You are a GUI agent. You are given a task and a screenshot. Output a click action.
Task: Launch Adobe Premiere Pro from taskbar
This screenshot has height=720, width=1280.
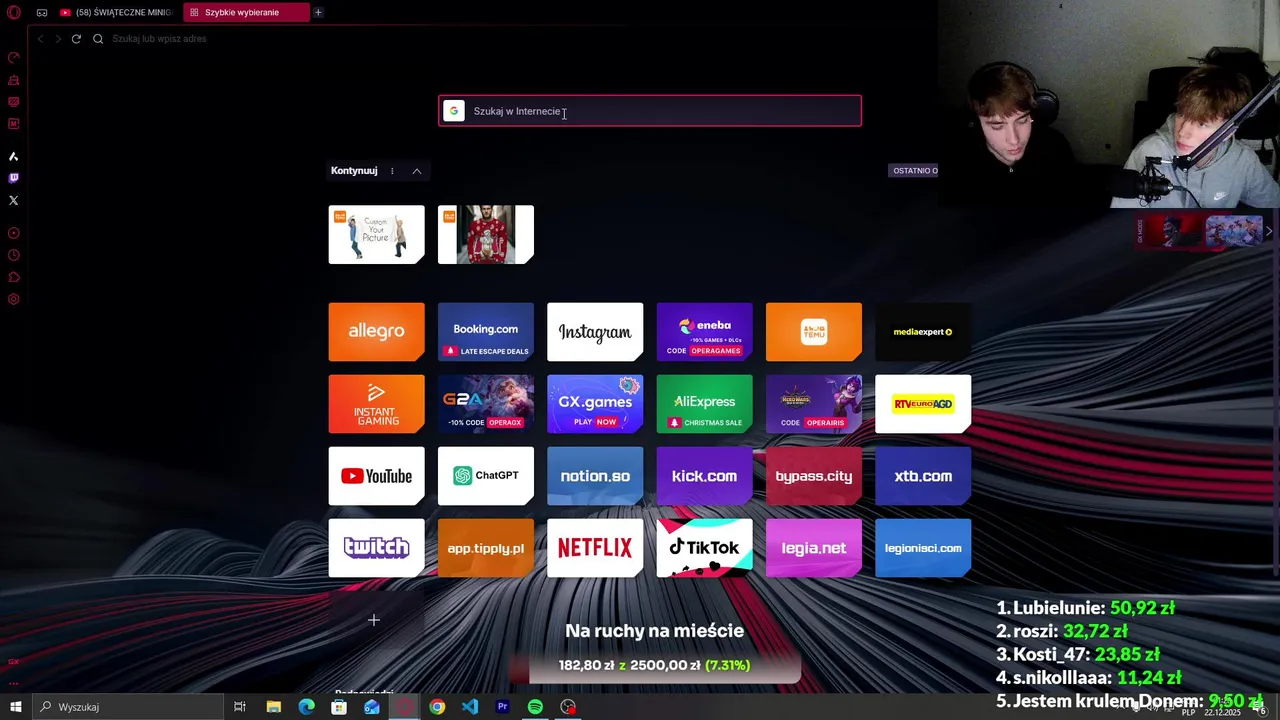[503, 707]
